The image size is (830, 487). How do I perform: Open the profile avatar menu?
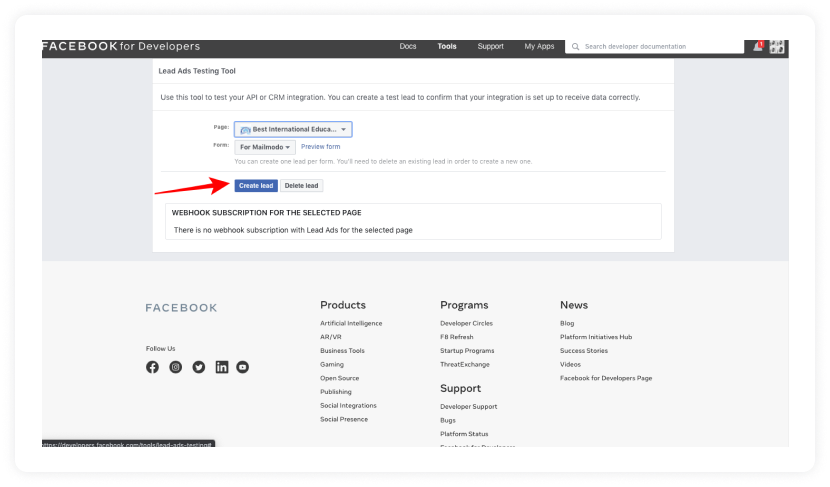coord(777,47)
